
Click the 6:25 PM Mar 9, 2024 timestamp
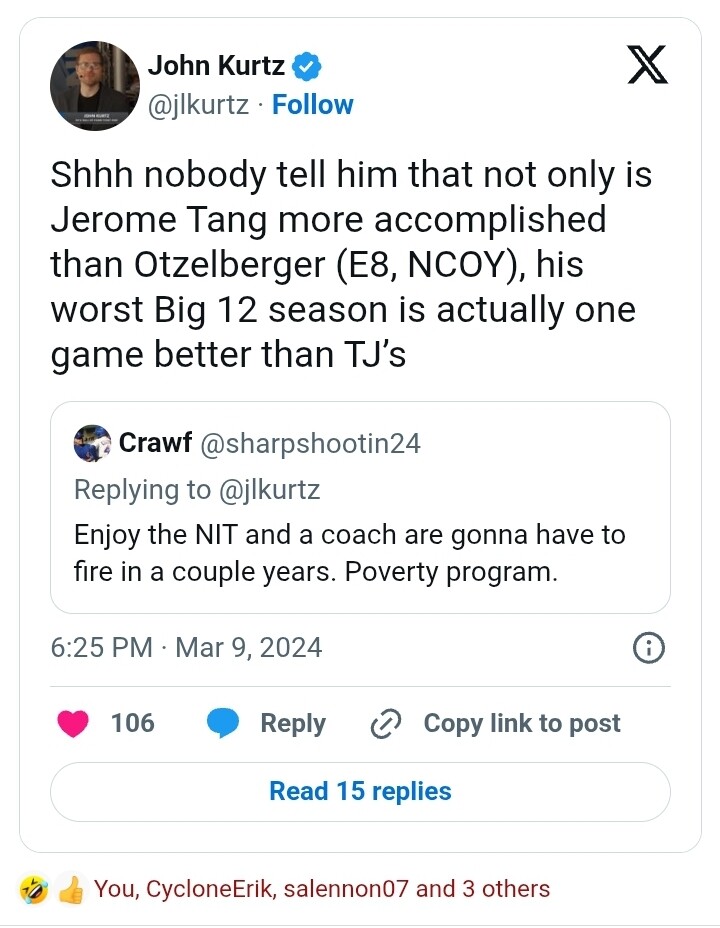(x=186, y=648)
